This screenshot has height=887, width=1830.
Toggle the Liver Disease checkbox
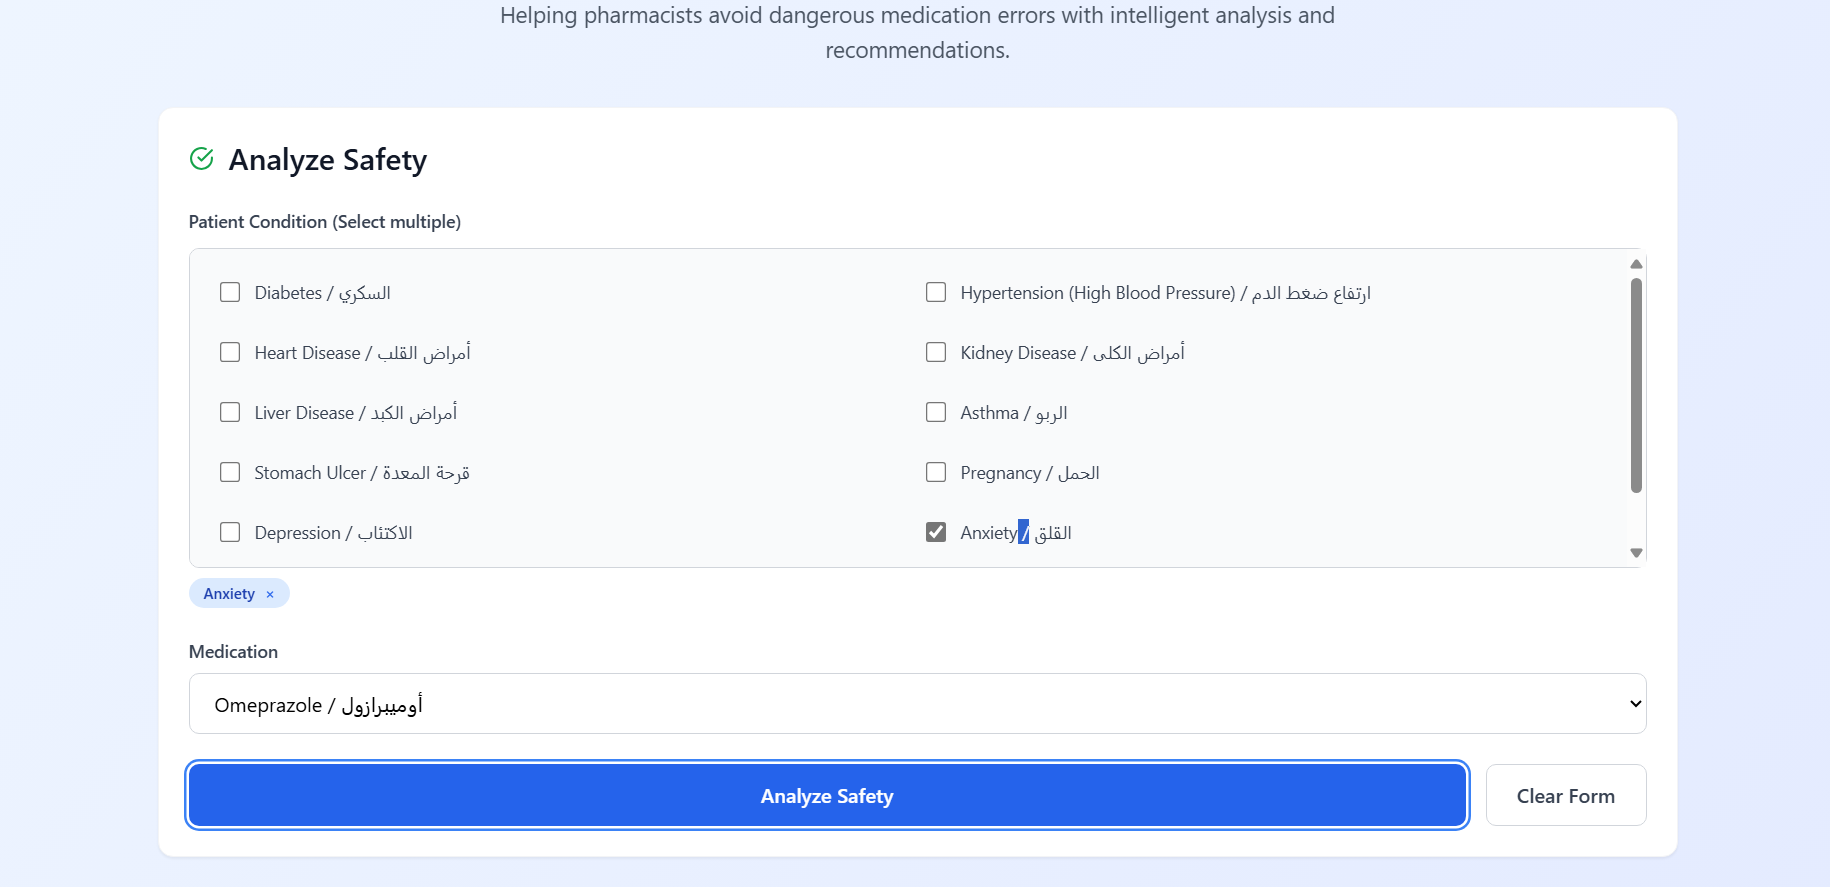tap(230, 412)
